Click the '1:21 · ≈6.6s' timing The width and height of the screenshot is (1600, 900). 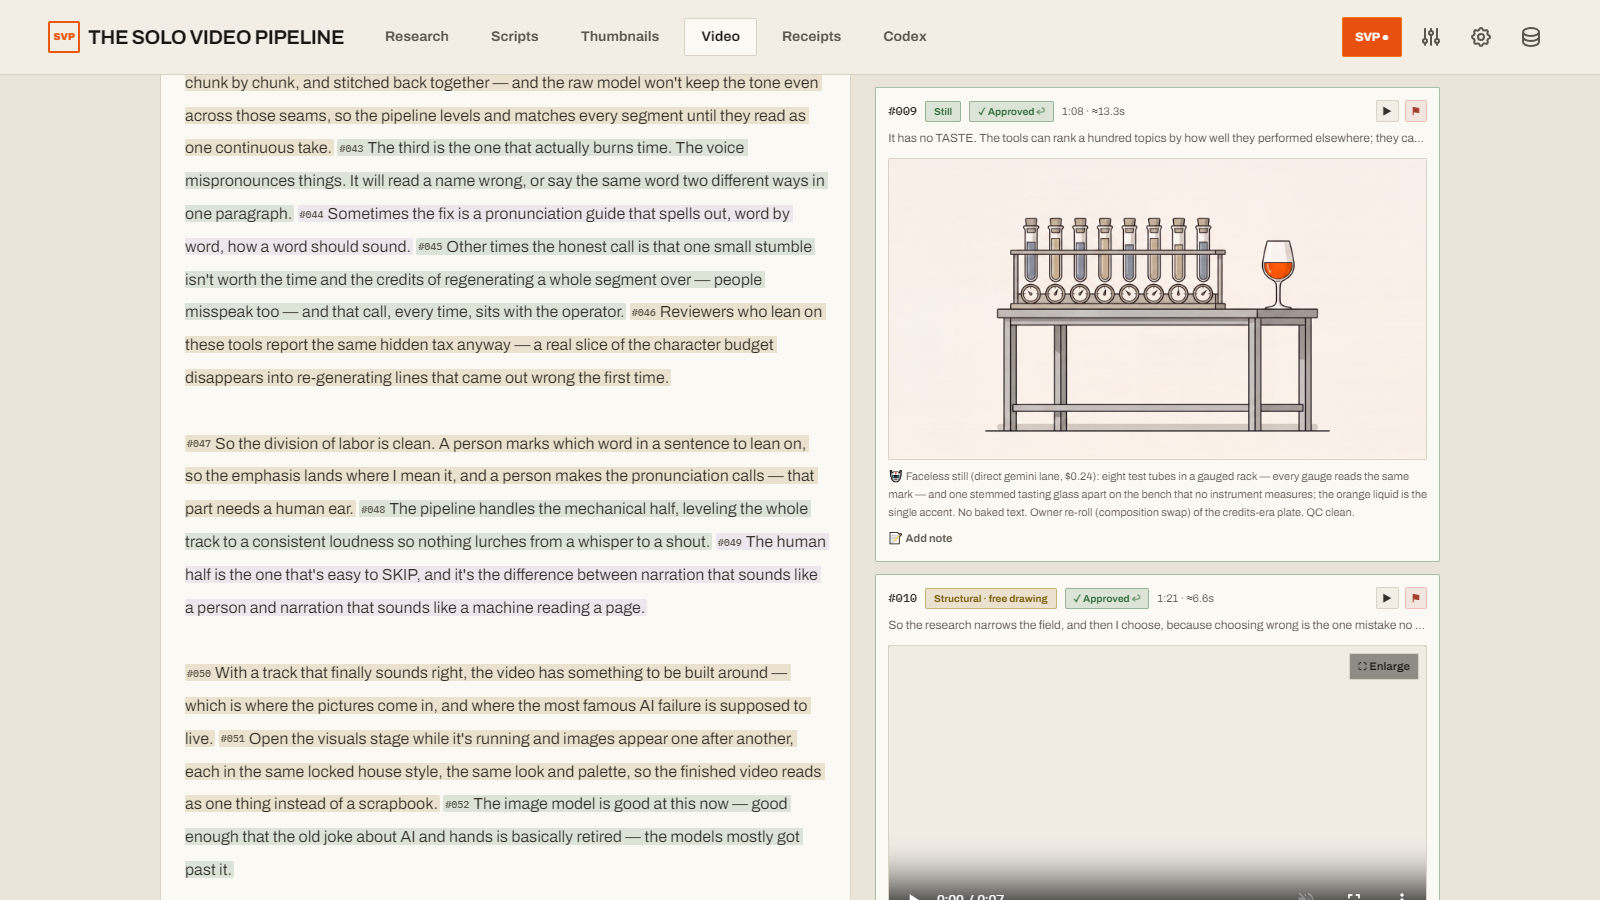(x=1185, y=598)
